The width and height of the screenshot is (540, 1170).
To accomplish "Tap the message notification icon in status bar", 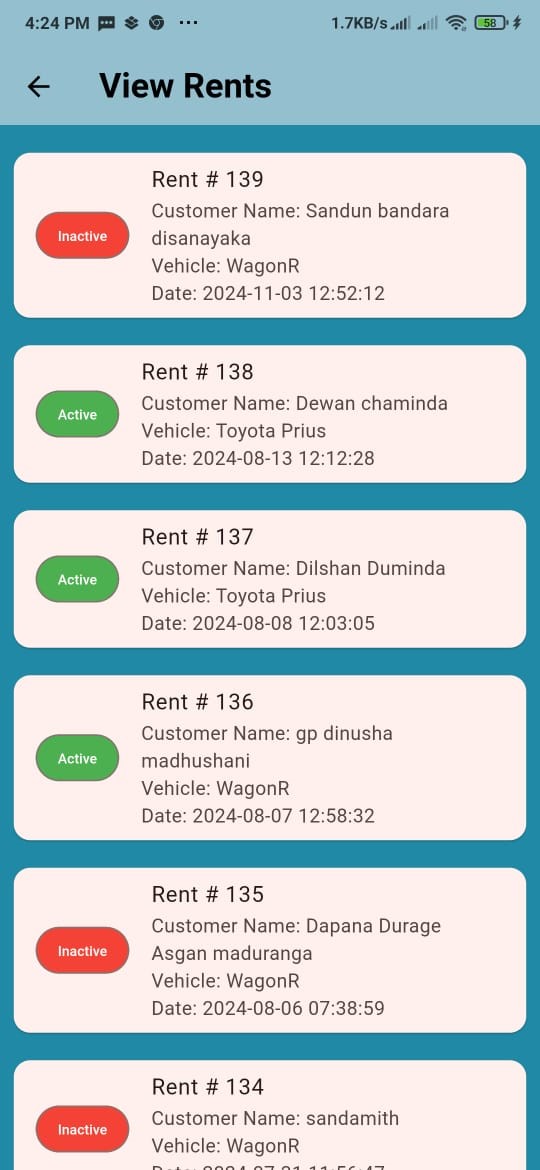I will 107,23.
